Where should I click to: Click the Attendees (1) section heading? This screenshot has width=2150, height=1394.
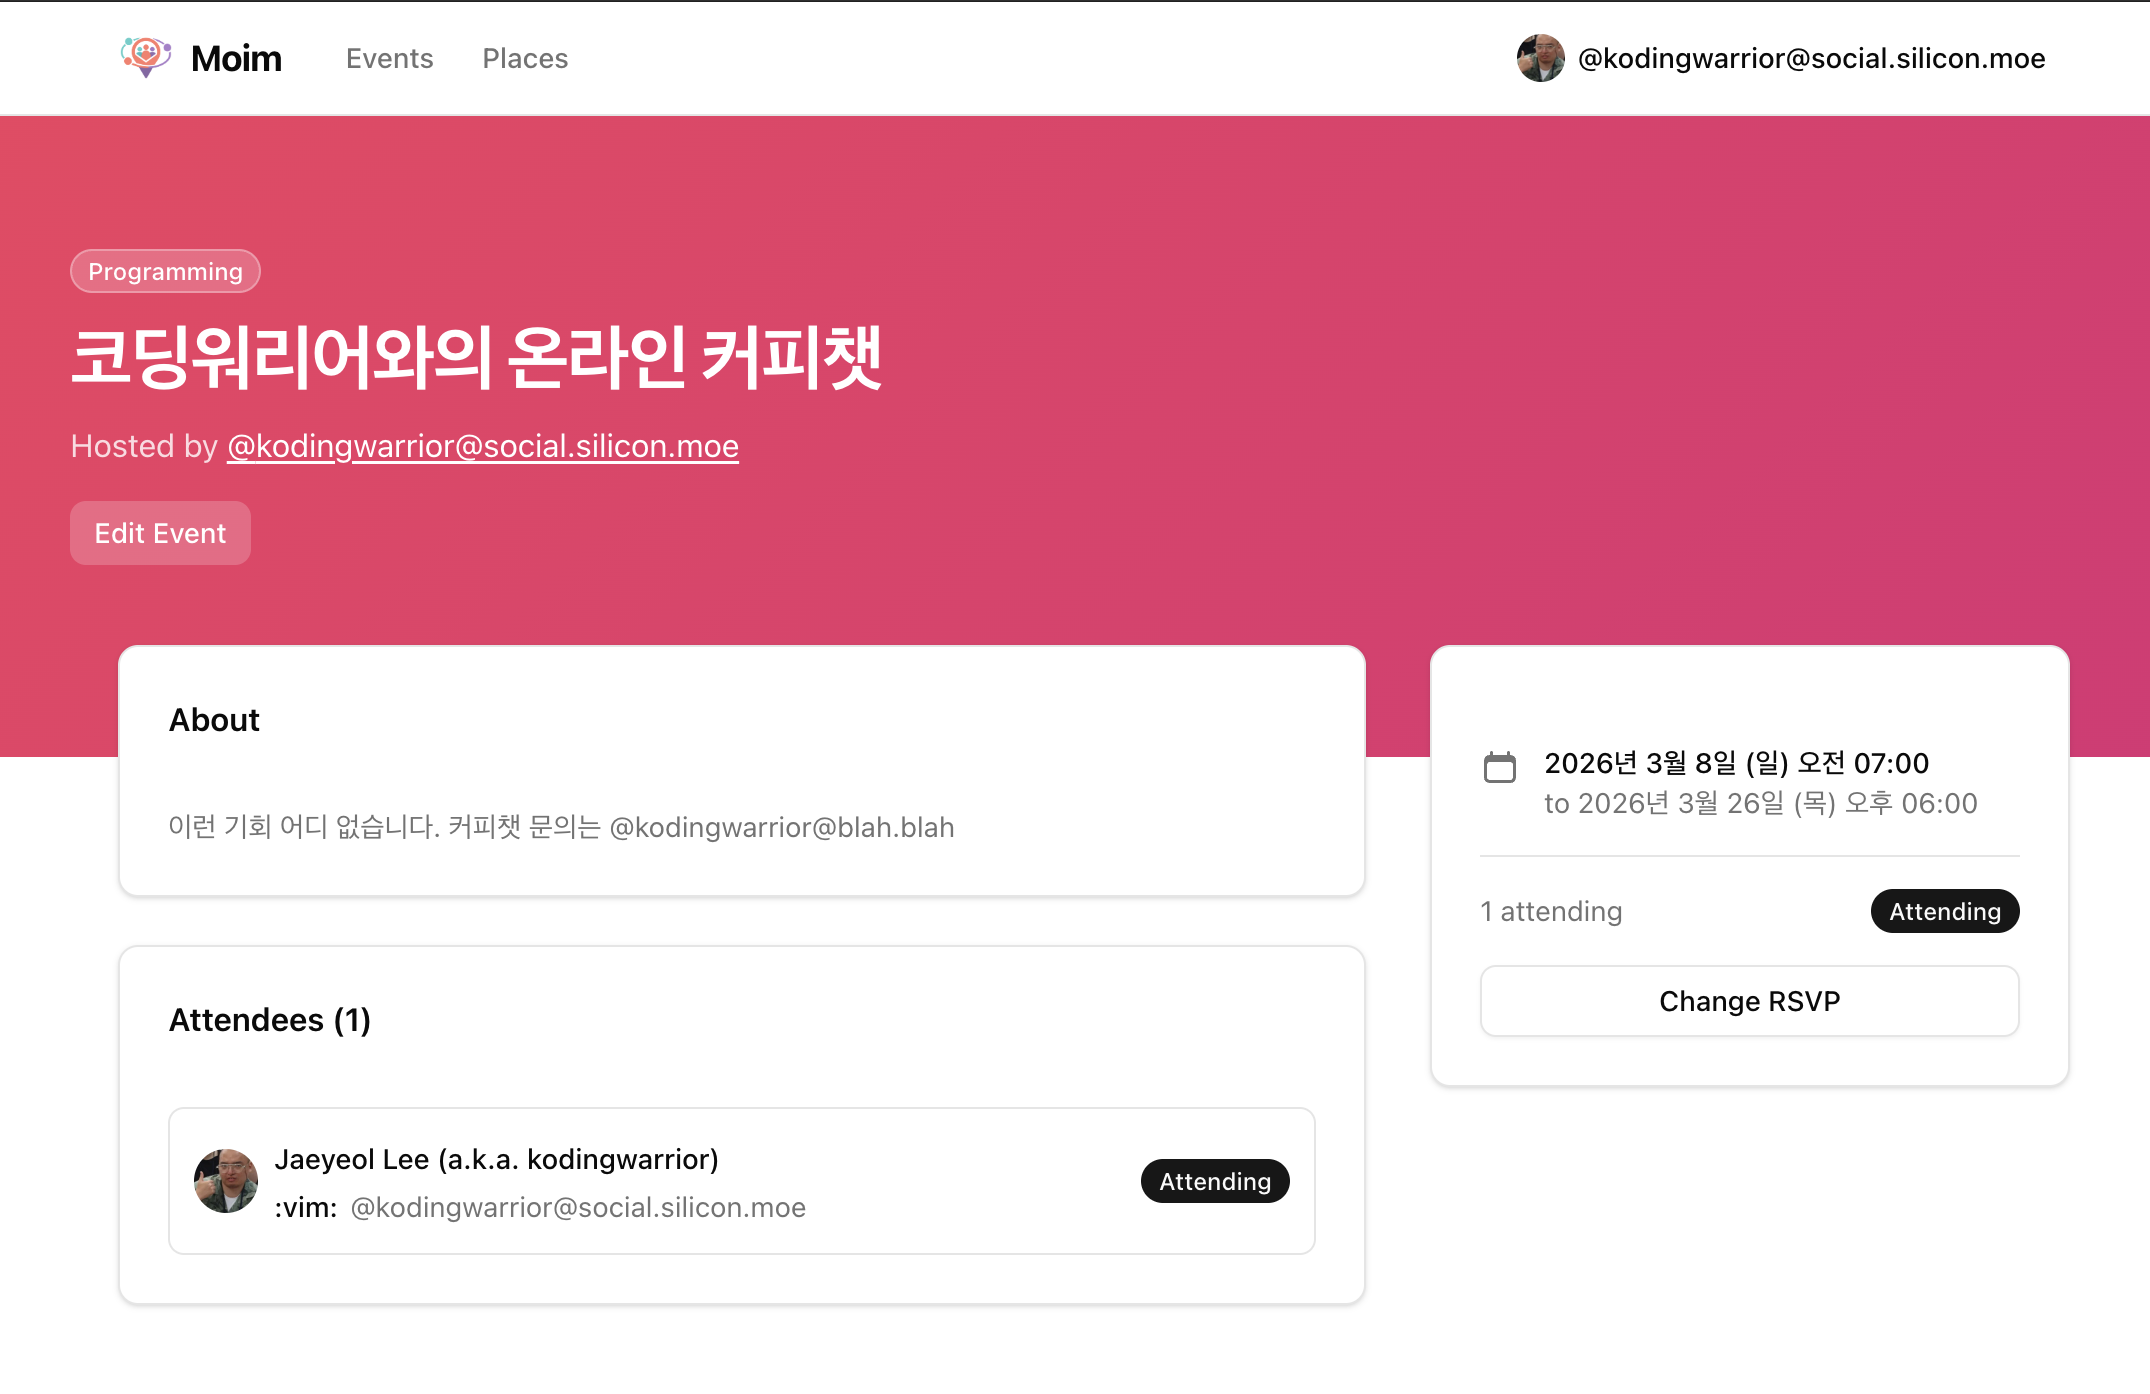[270, 1020]
